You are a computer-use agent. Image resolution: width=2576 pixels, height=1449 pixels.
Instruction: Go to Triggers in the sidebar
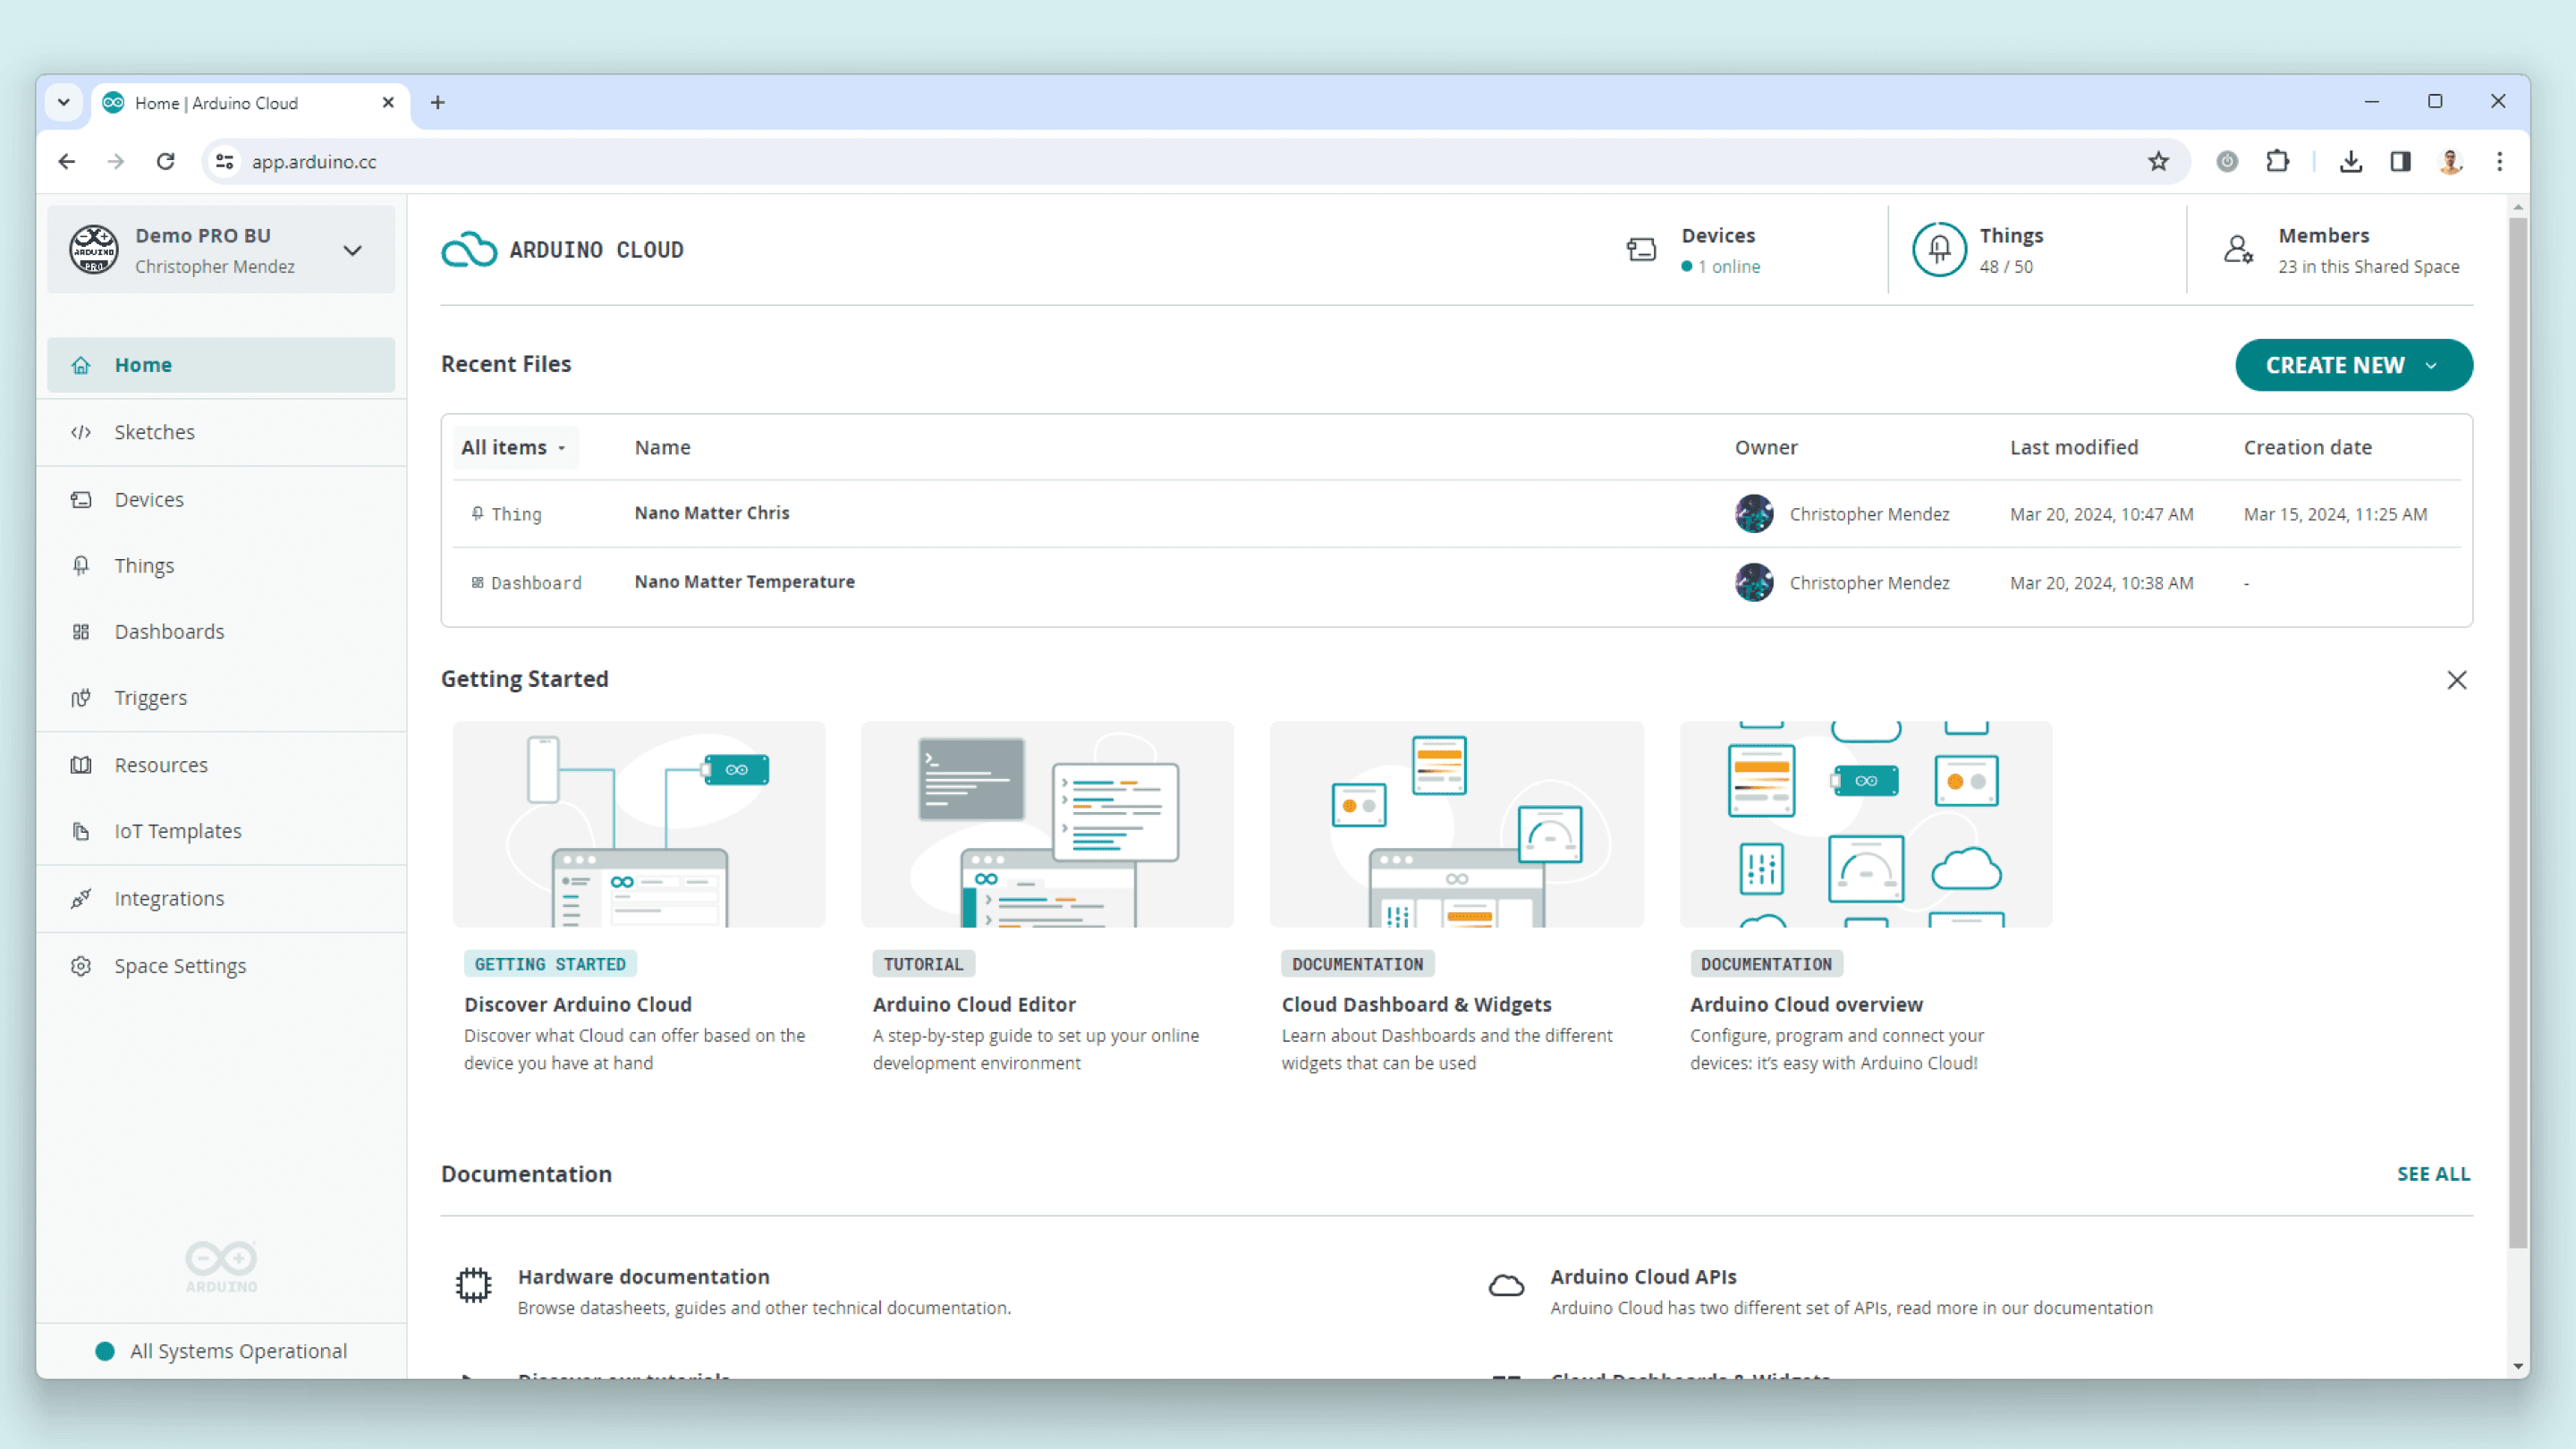pos(150,698)
